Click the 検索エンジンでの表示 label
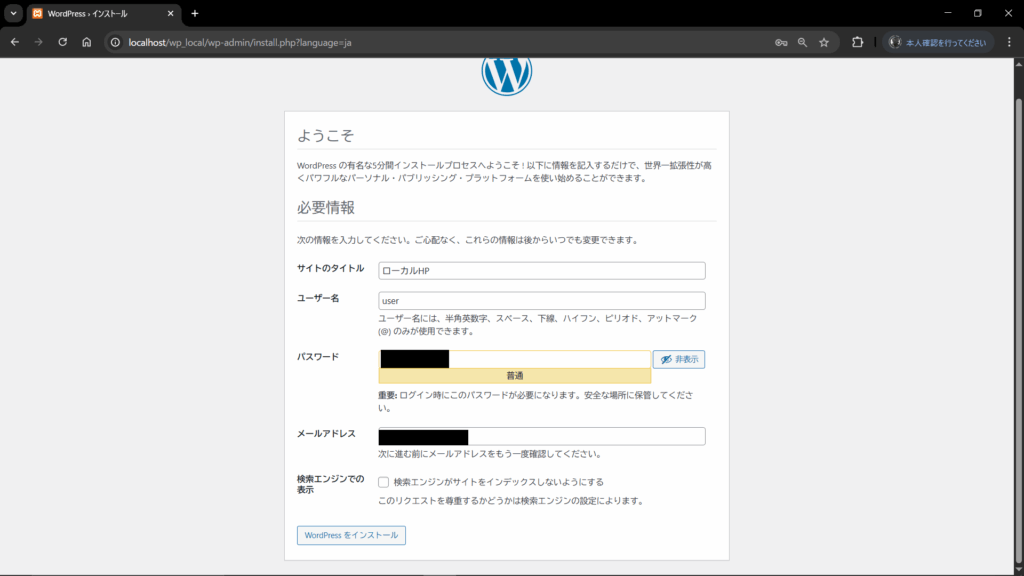 (330, 485)
